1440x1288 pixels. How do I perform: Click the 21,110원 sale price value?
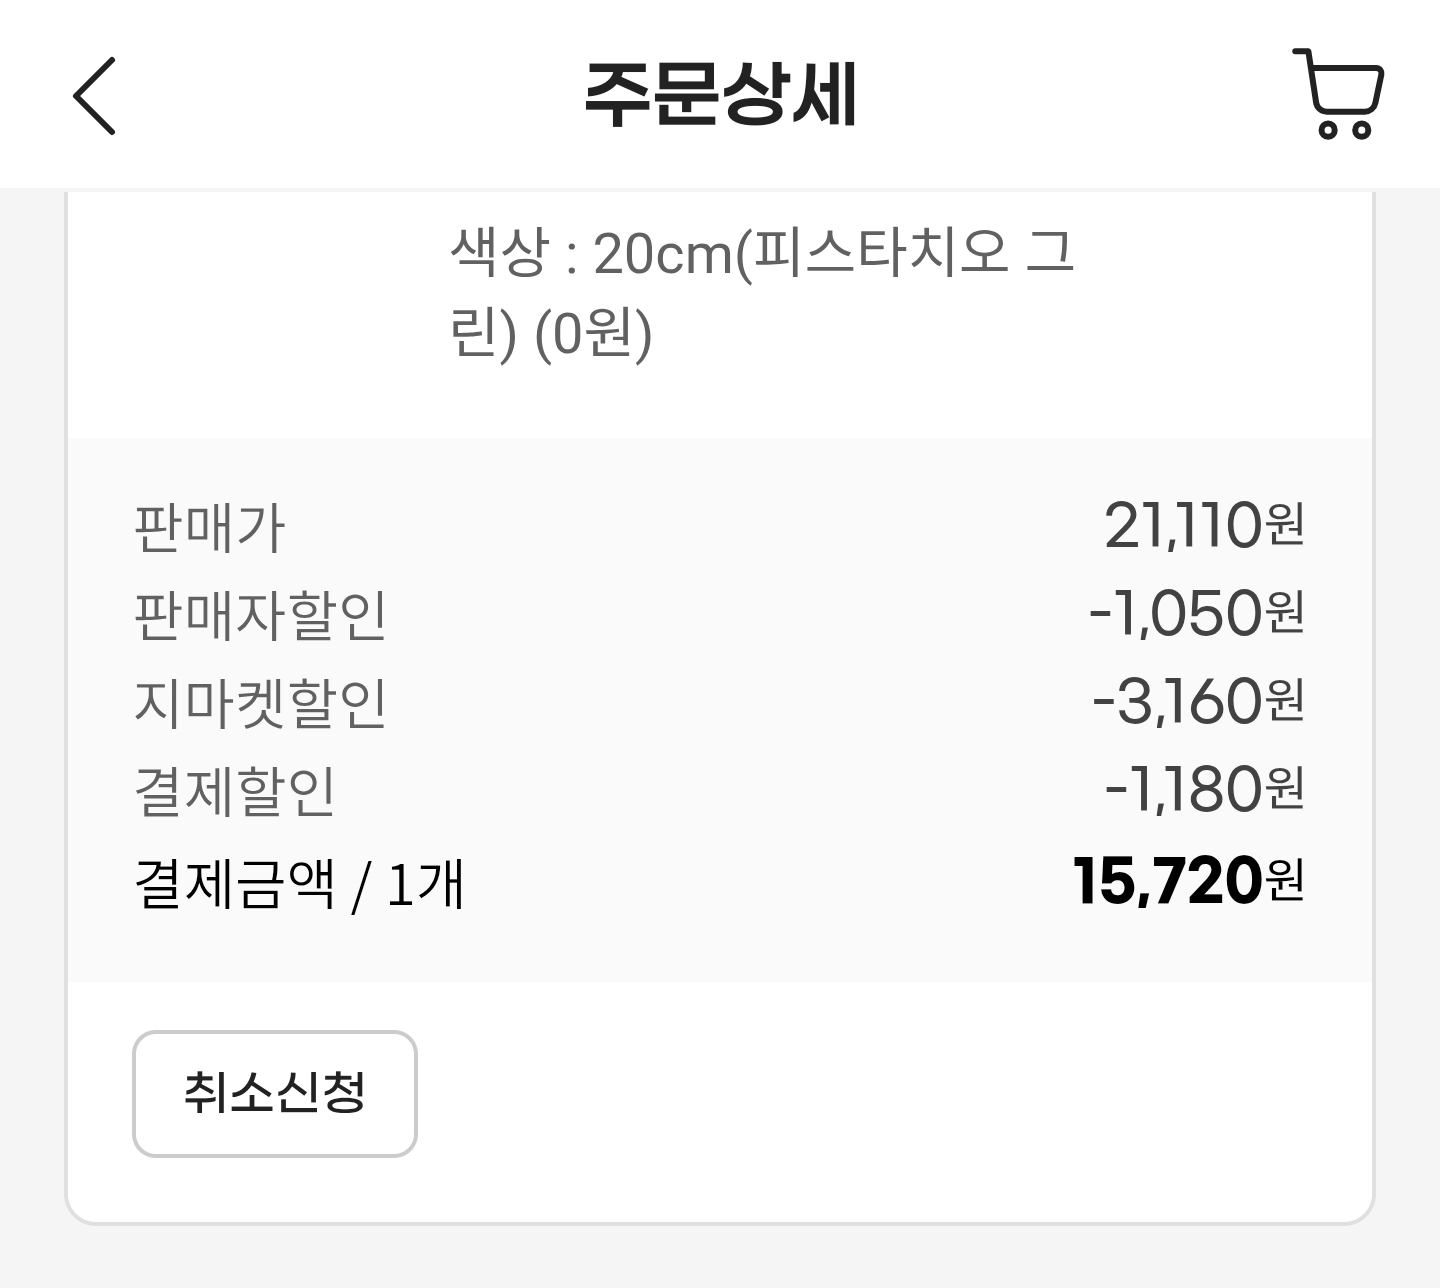(1204, 525)
